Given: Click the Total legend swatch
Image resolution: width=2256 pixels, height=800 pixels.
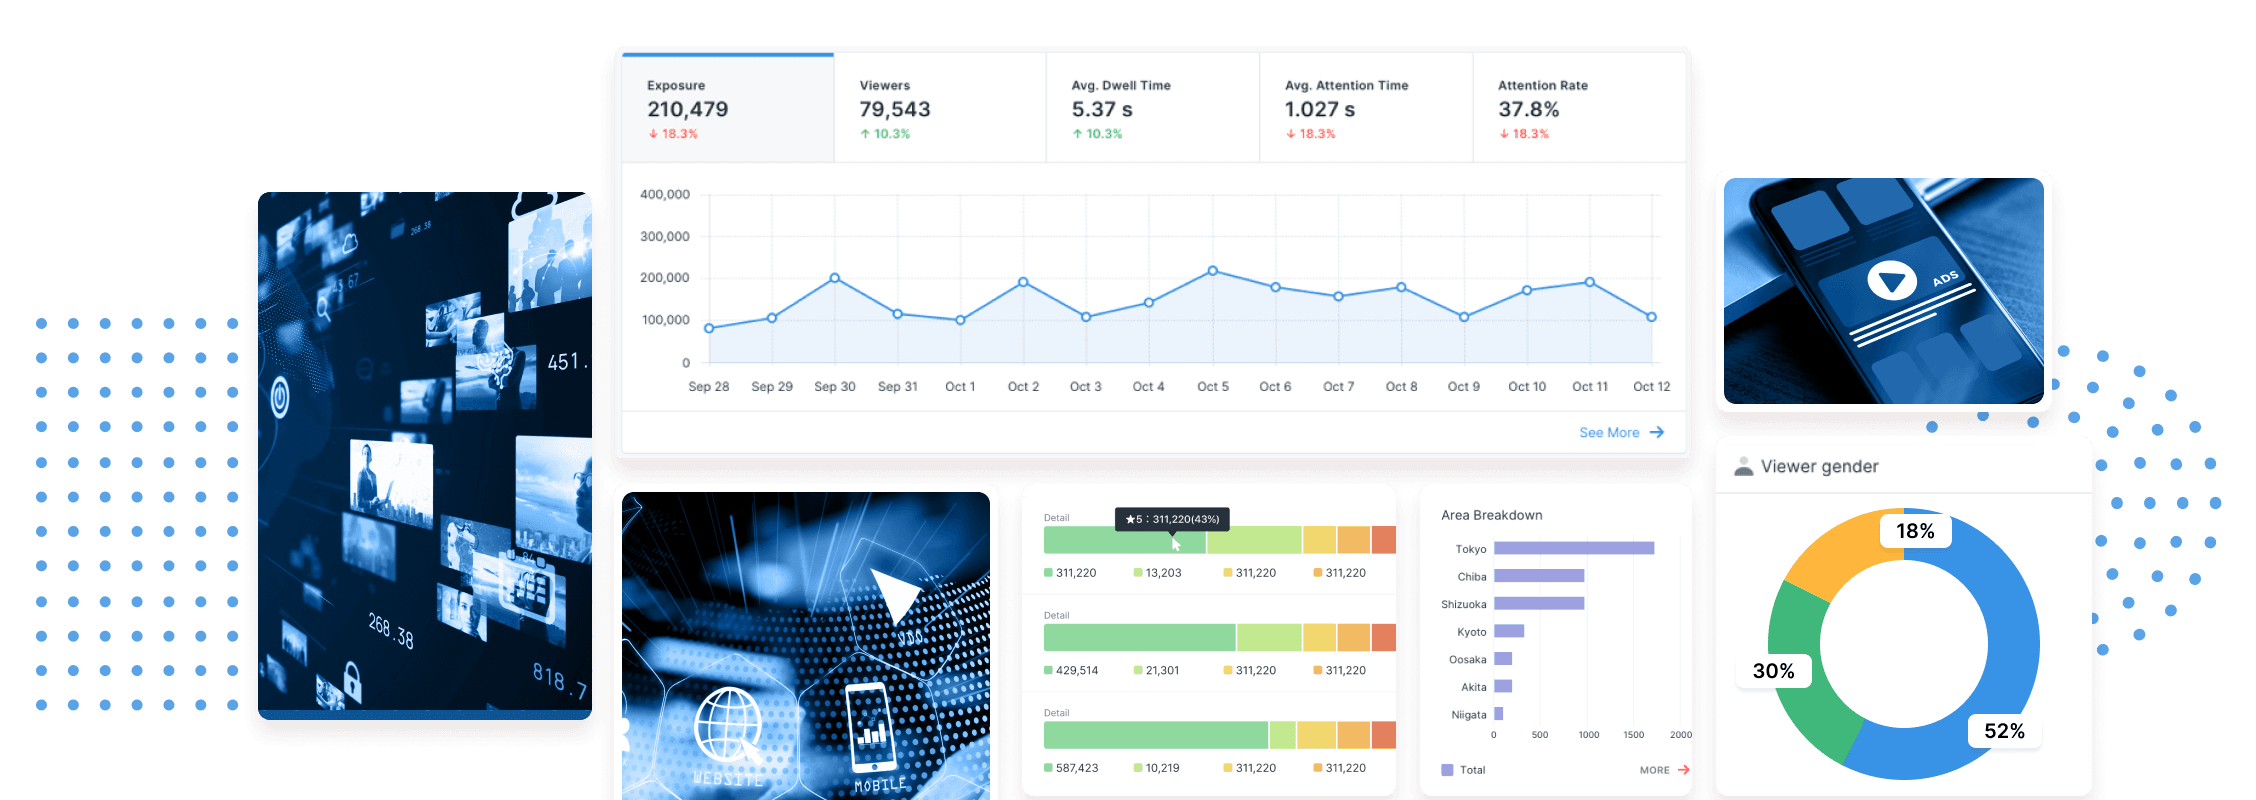Looking at the screenshot, I should [1447, 770].
